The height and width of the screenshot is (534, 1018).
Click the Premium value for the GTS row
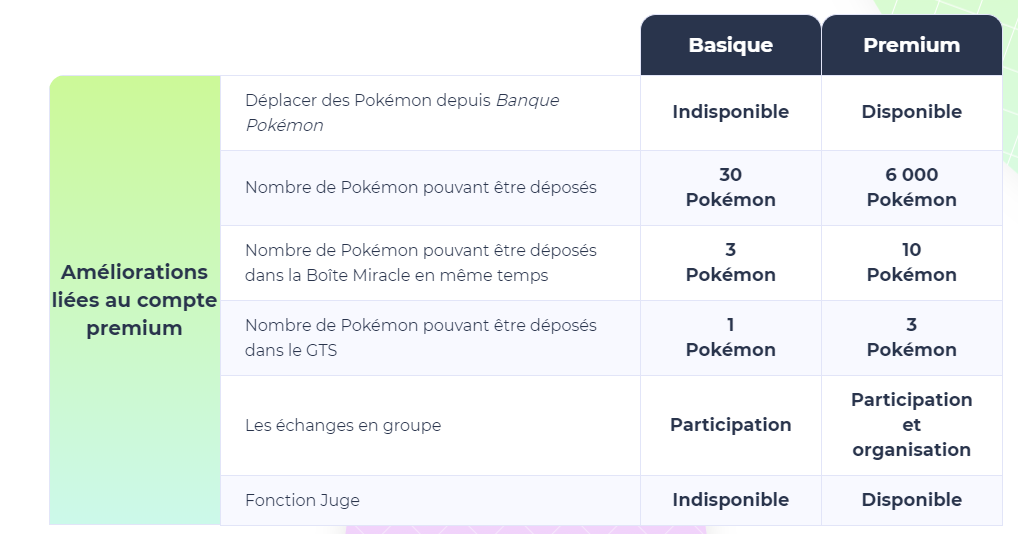[911, 337]
